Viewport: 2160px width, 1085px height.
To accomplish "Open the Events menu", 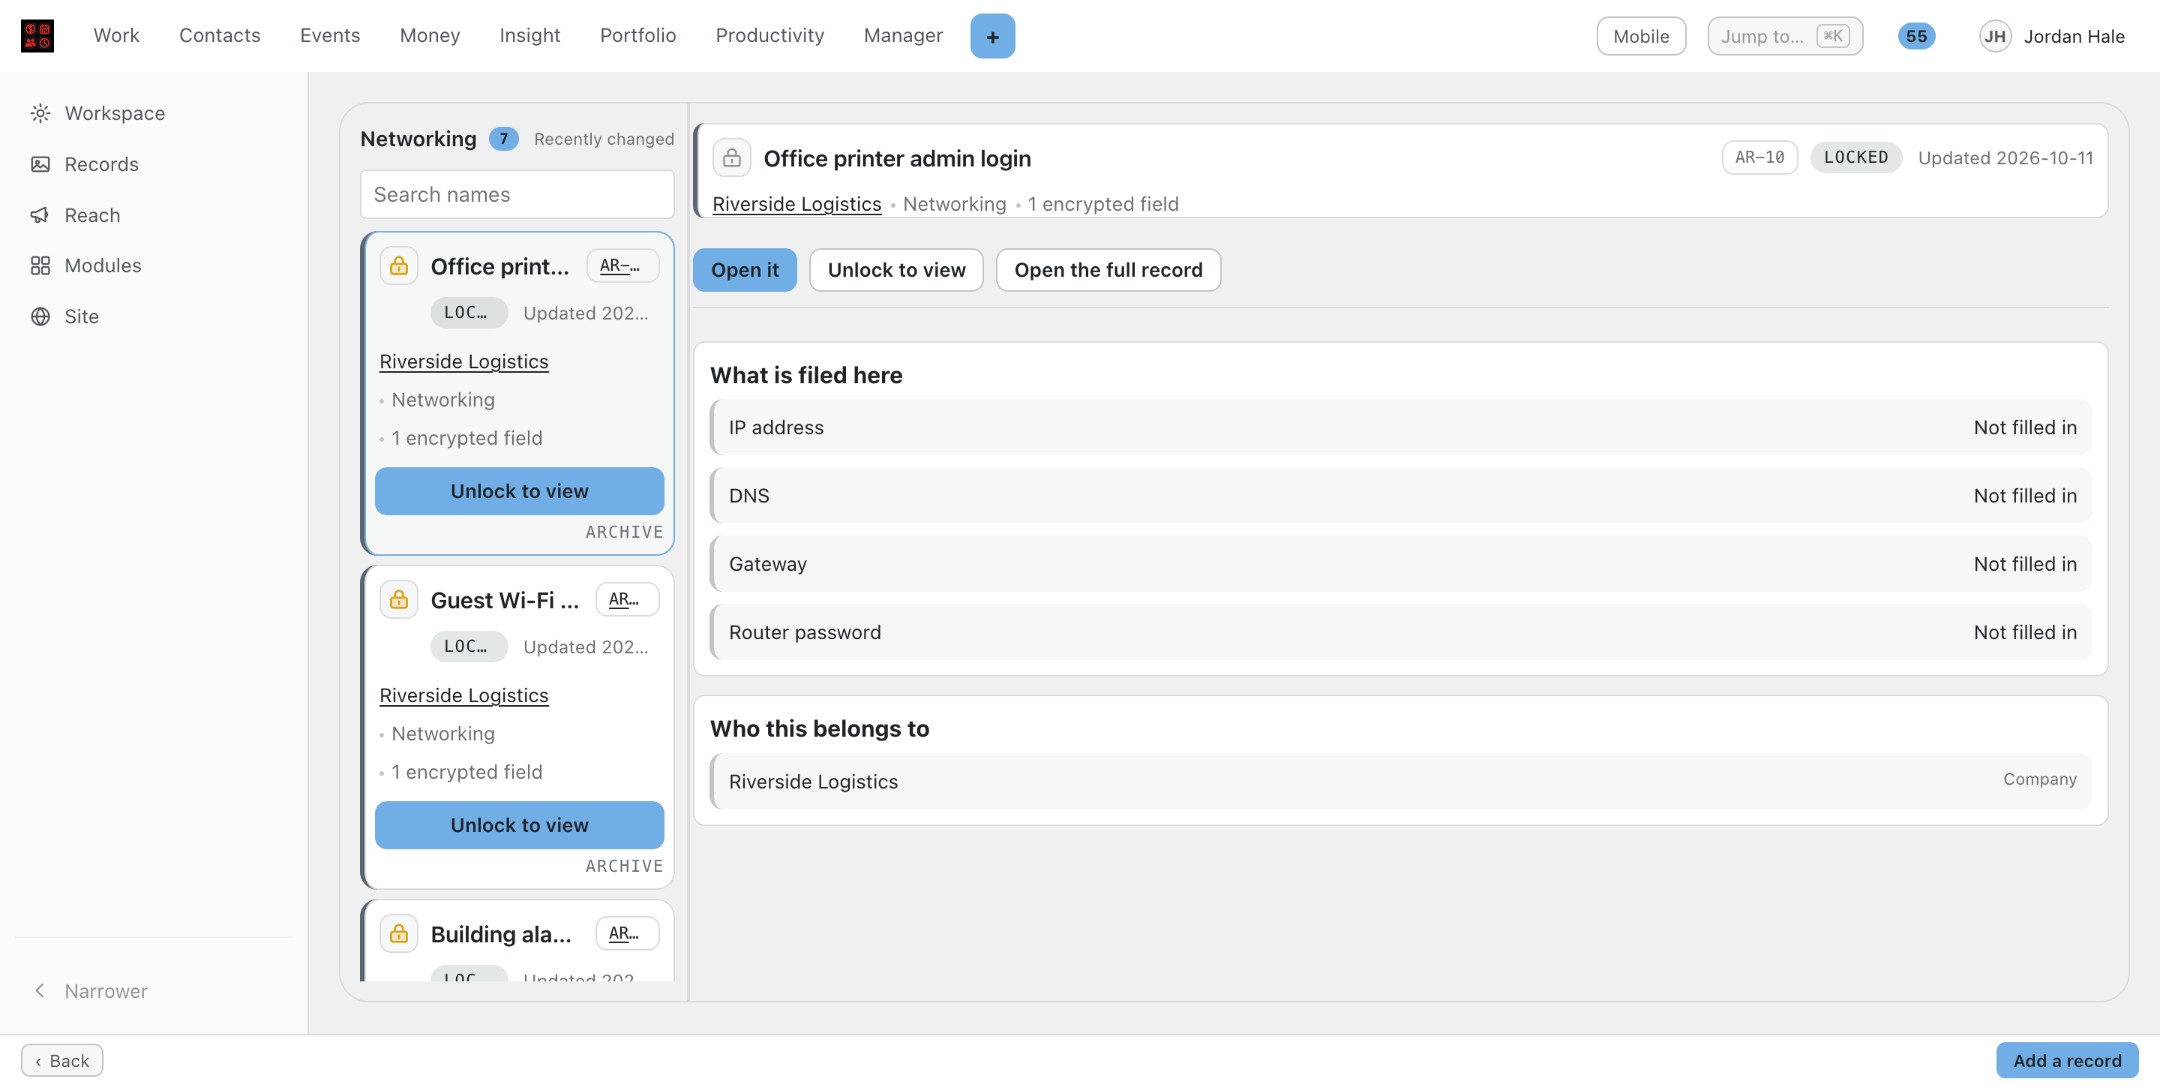I will click(x=330, y=35).
